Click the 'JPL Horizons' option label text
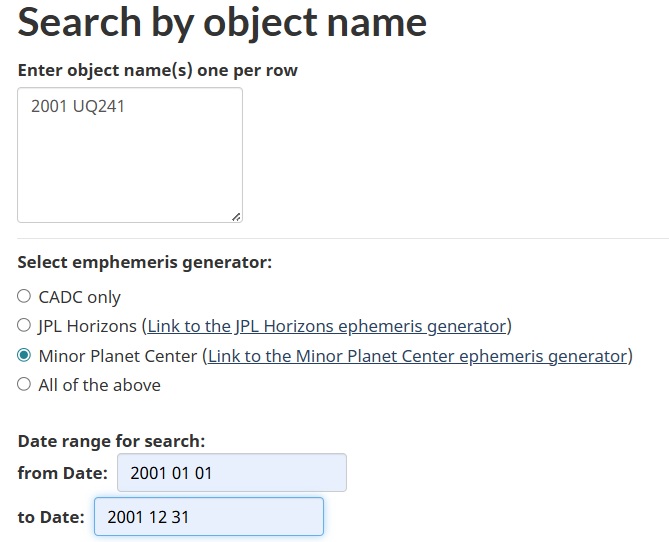This screenshot has width=669, height=542. pyautogui.click(x=87, y=326)
